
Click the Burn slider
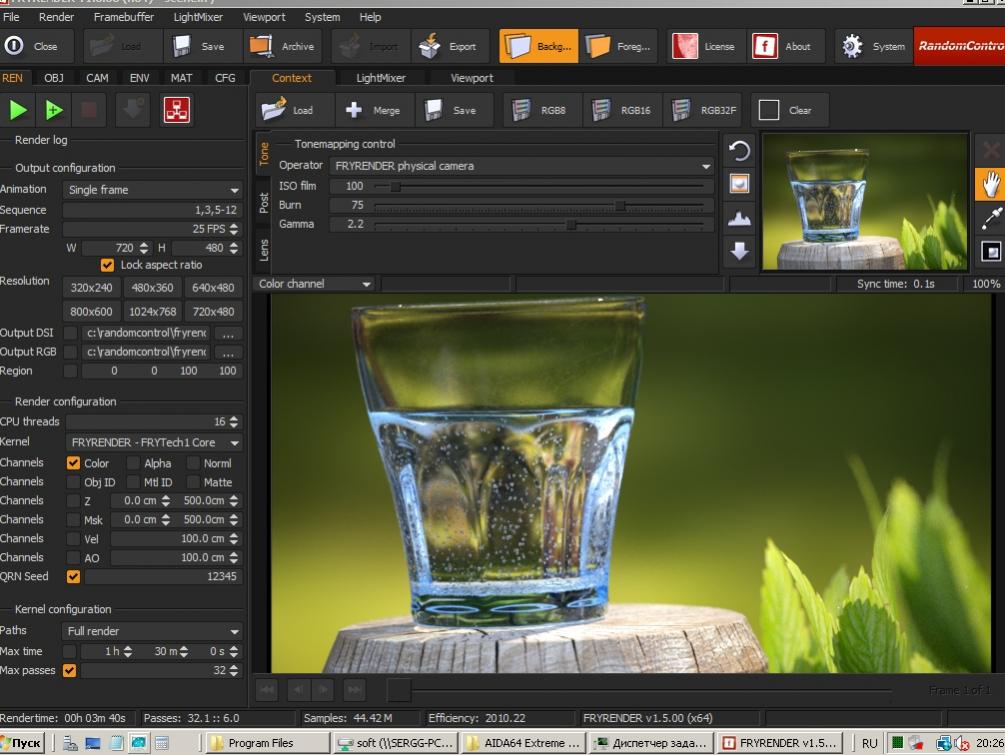click(x=540, y=205)
